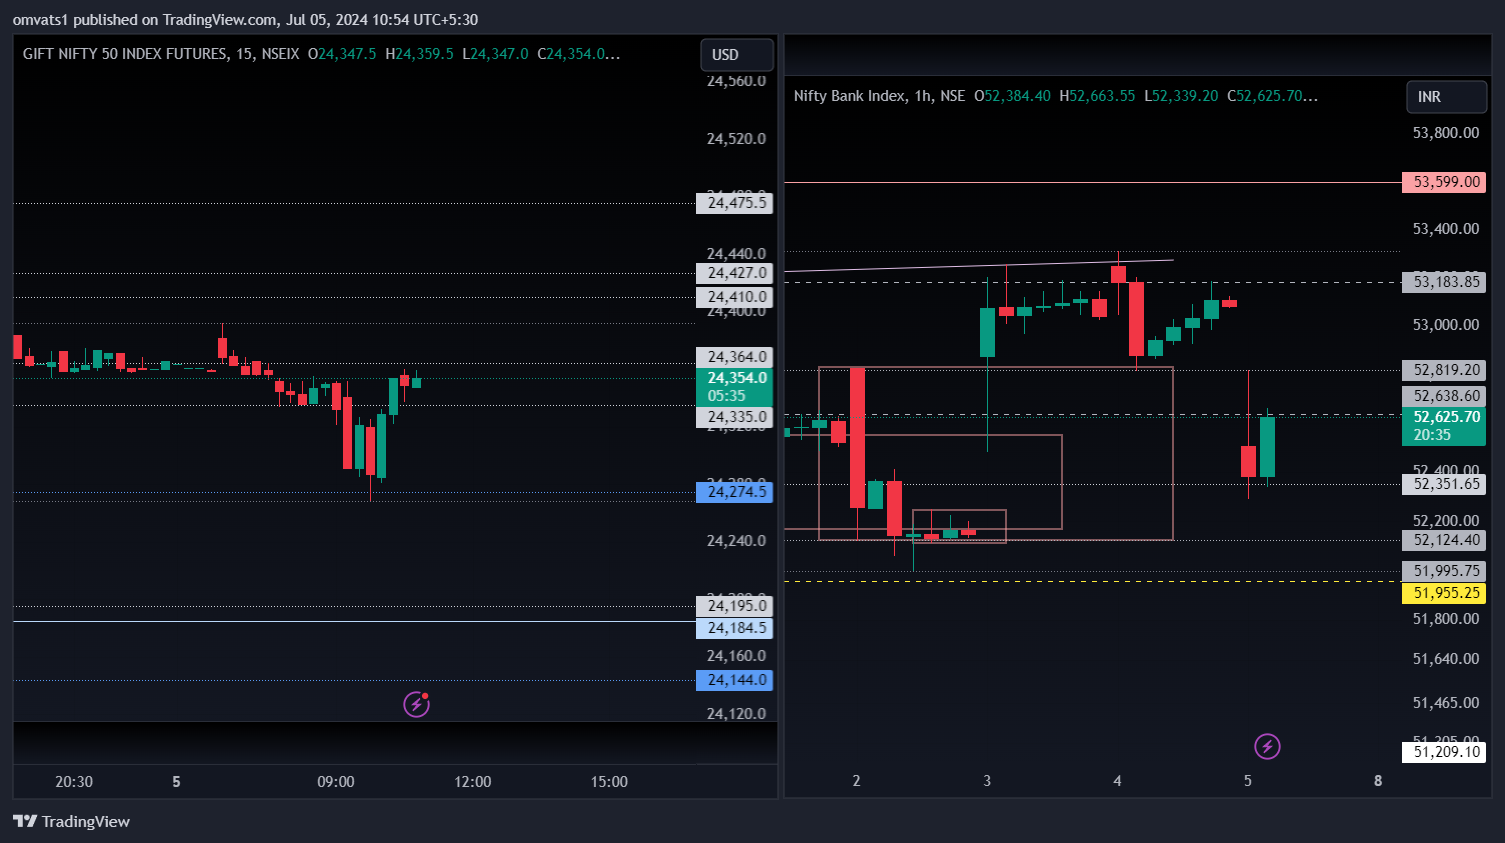Screen dimensions: 1505x843
Task: Click the TradingView logo at bottom left
Action: coord(71,821)
